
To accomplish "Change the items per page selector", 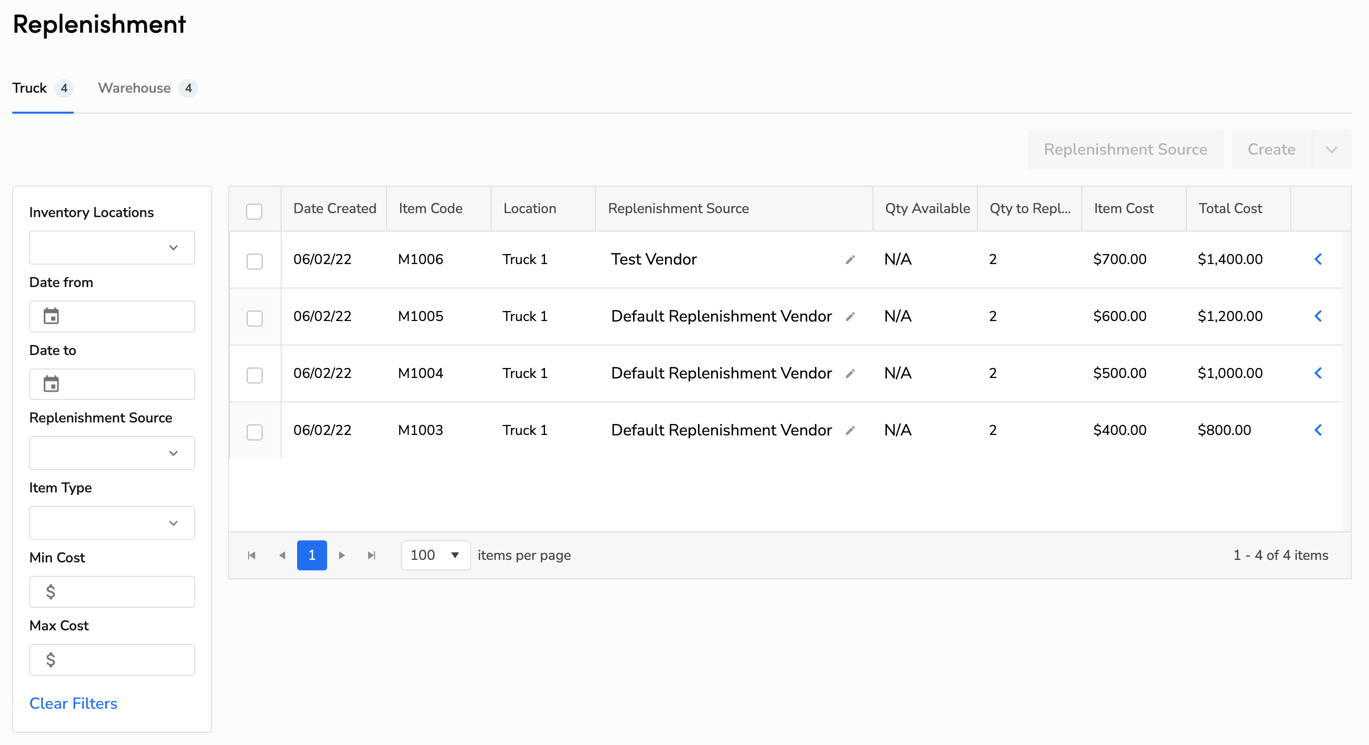I will 435,555.
